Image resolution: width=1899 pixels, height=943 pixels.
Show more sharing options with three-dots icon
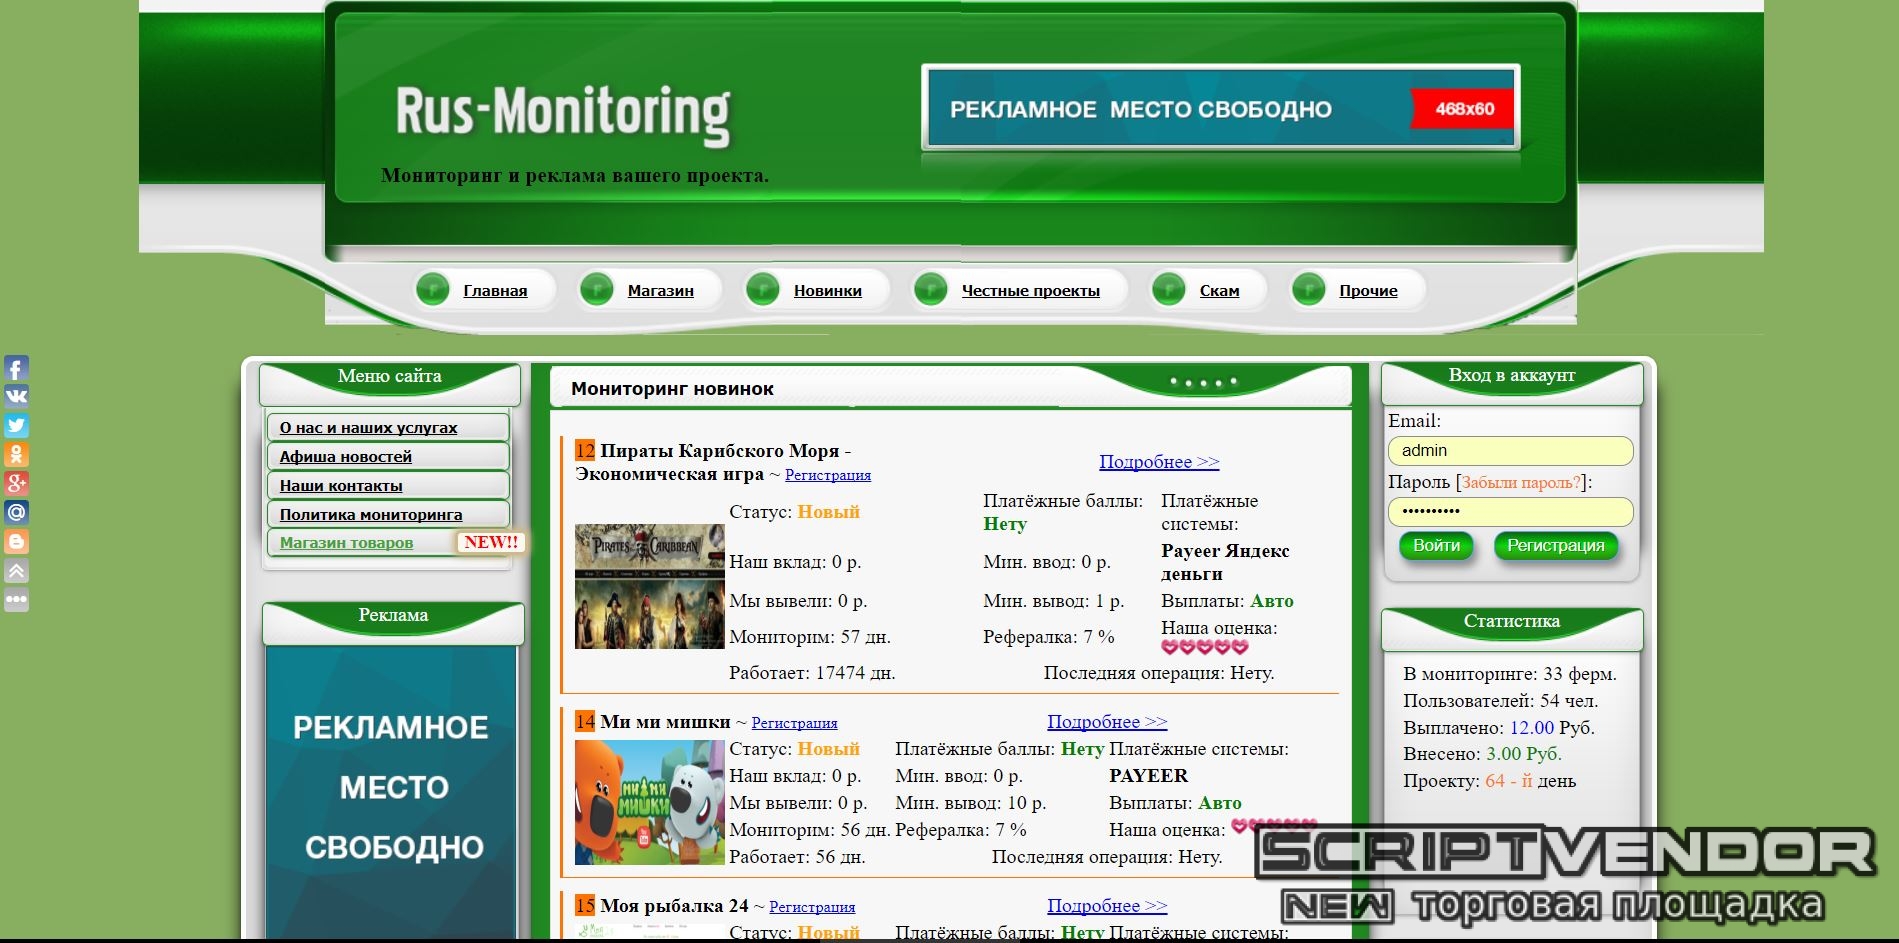pos(16,600)
